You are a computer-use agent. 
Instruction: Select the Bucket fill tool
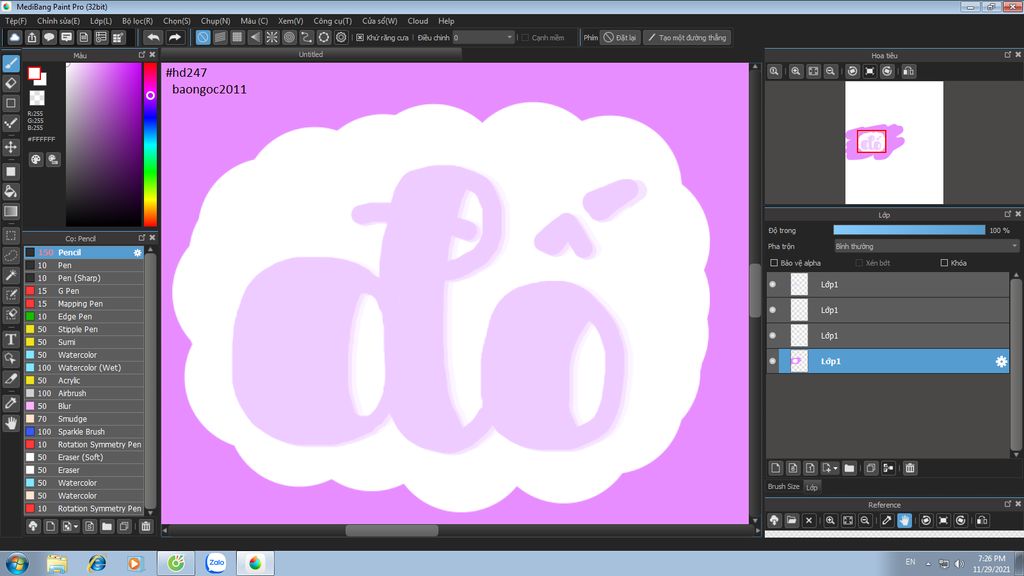point(11,191)
